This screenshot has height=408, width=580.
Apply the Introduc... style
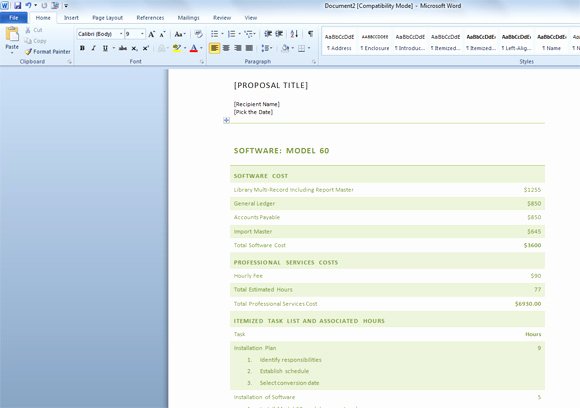click(410, 42)
